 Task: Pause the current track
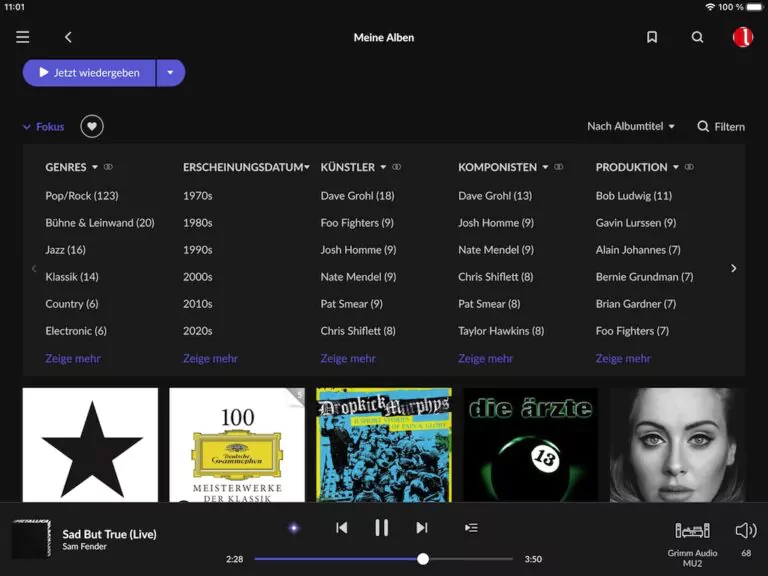click(381, 528)
